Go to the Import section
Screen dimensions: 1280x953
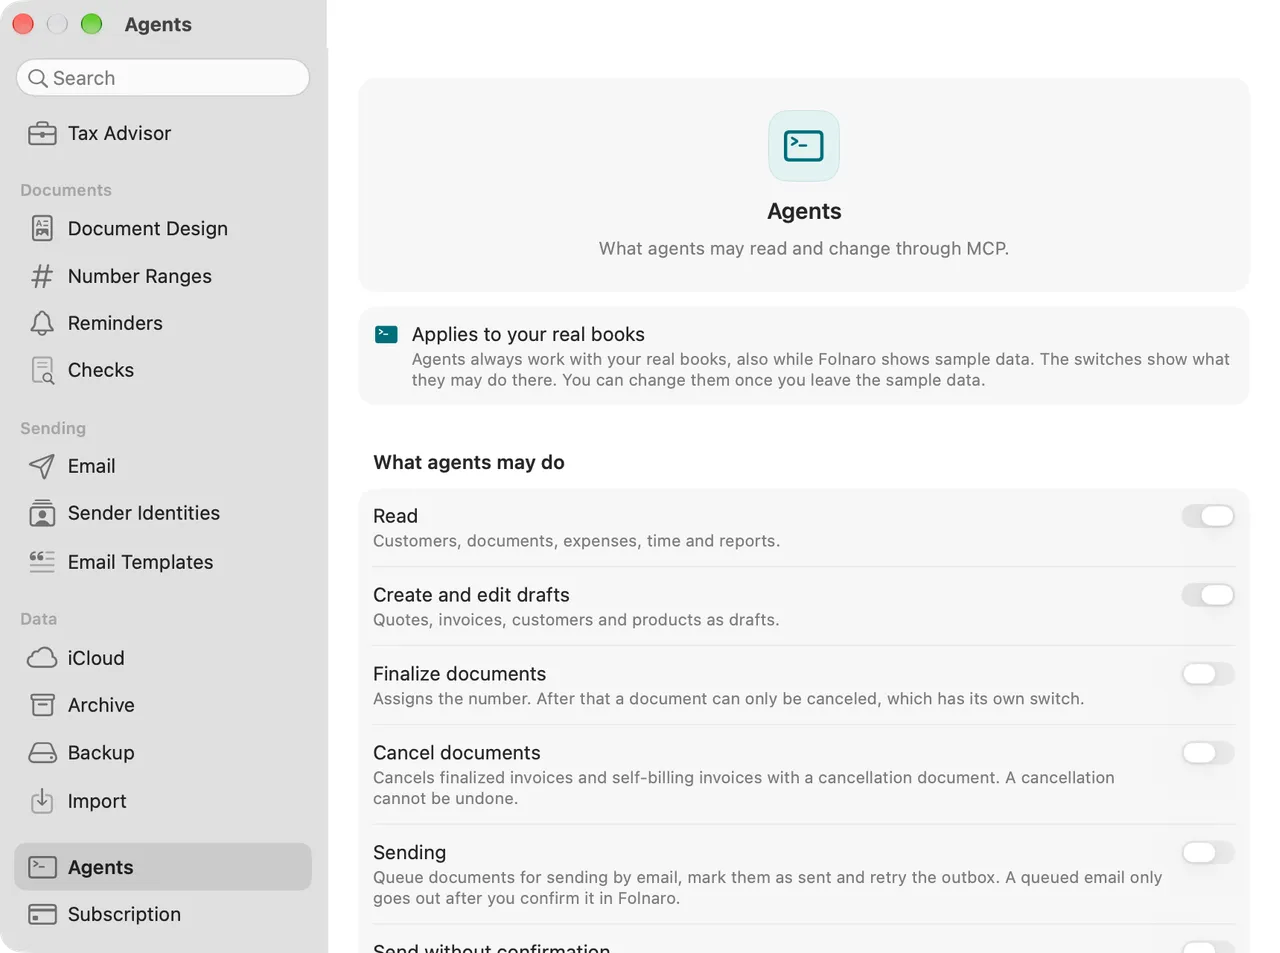coord(163,801)
